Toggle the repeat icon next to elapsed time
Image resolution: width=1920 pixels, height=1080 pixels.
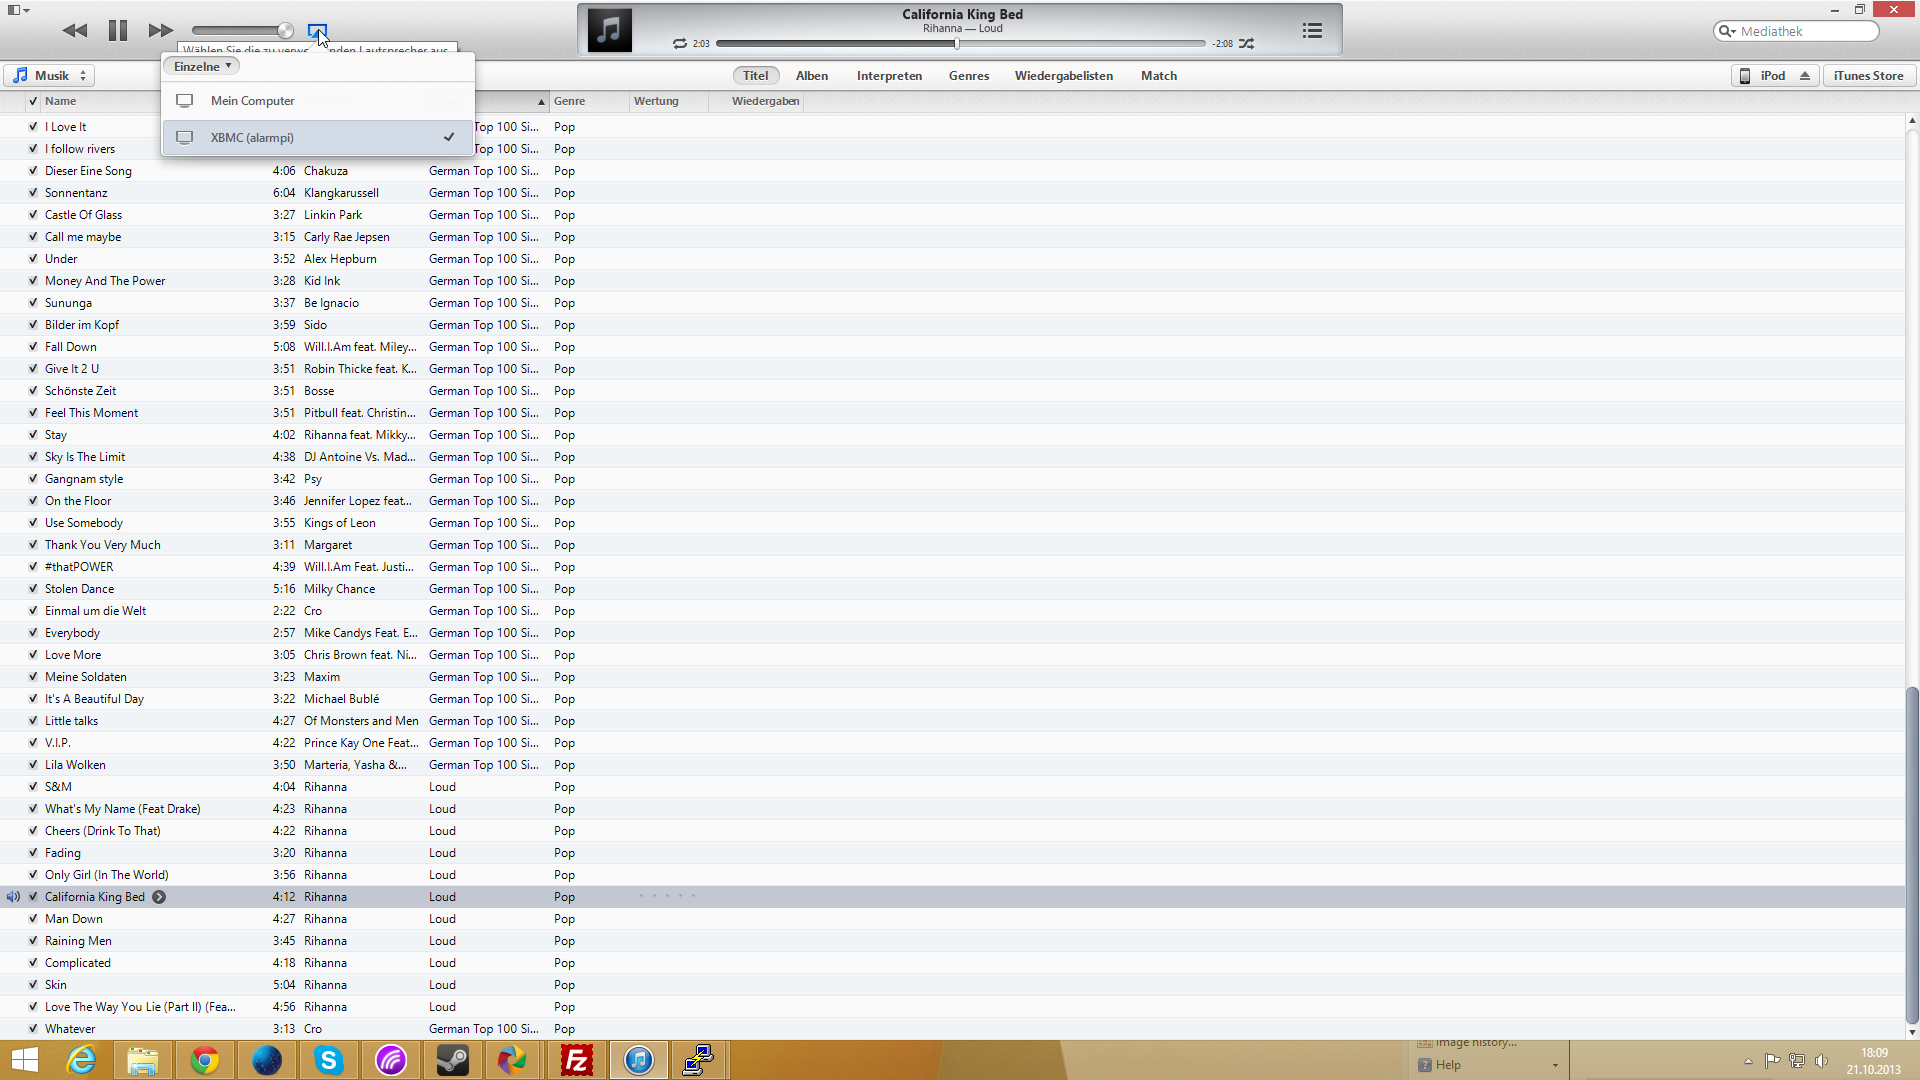tap(680, 44)
